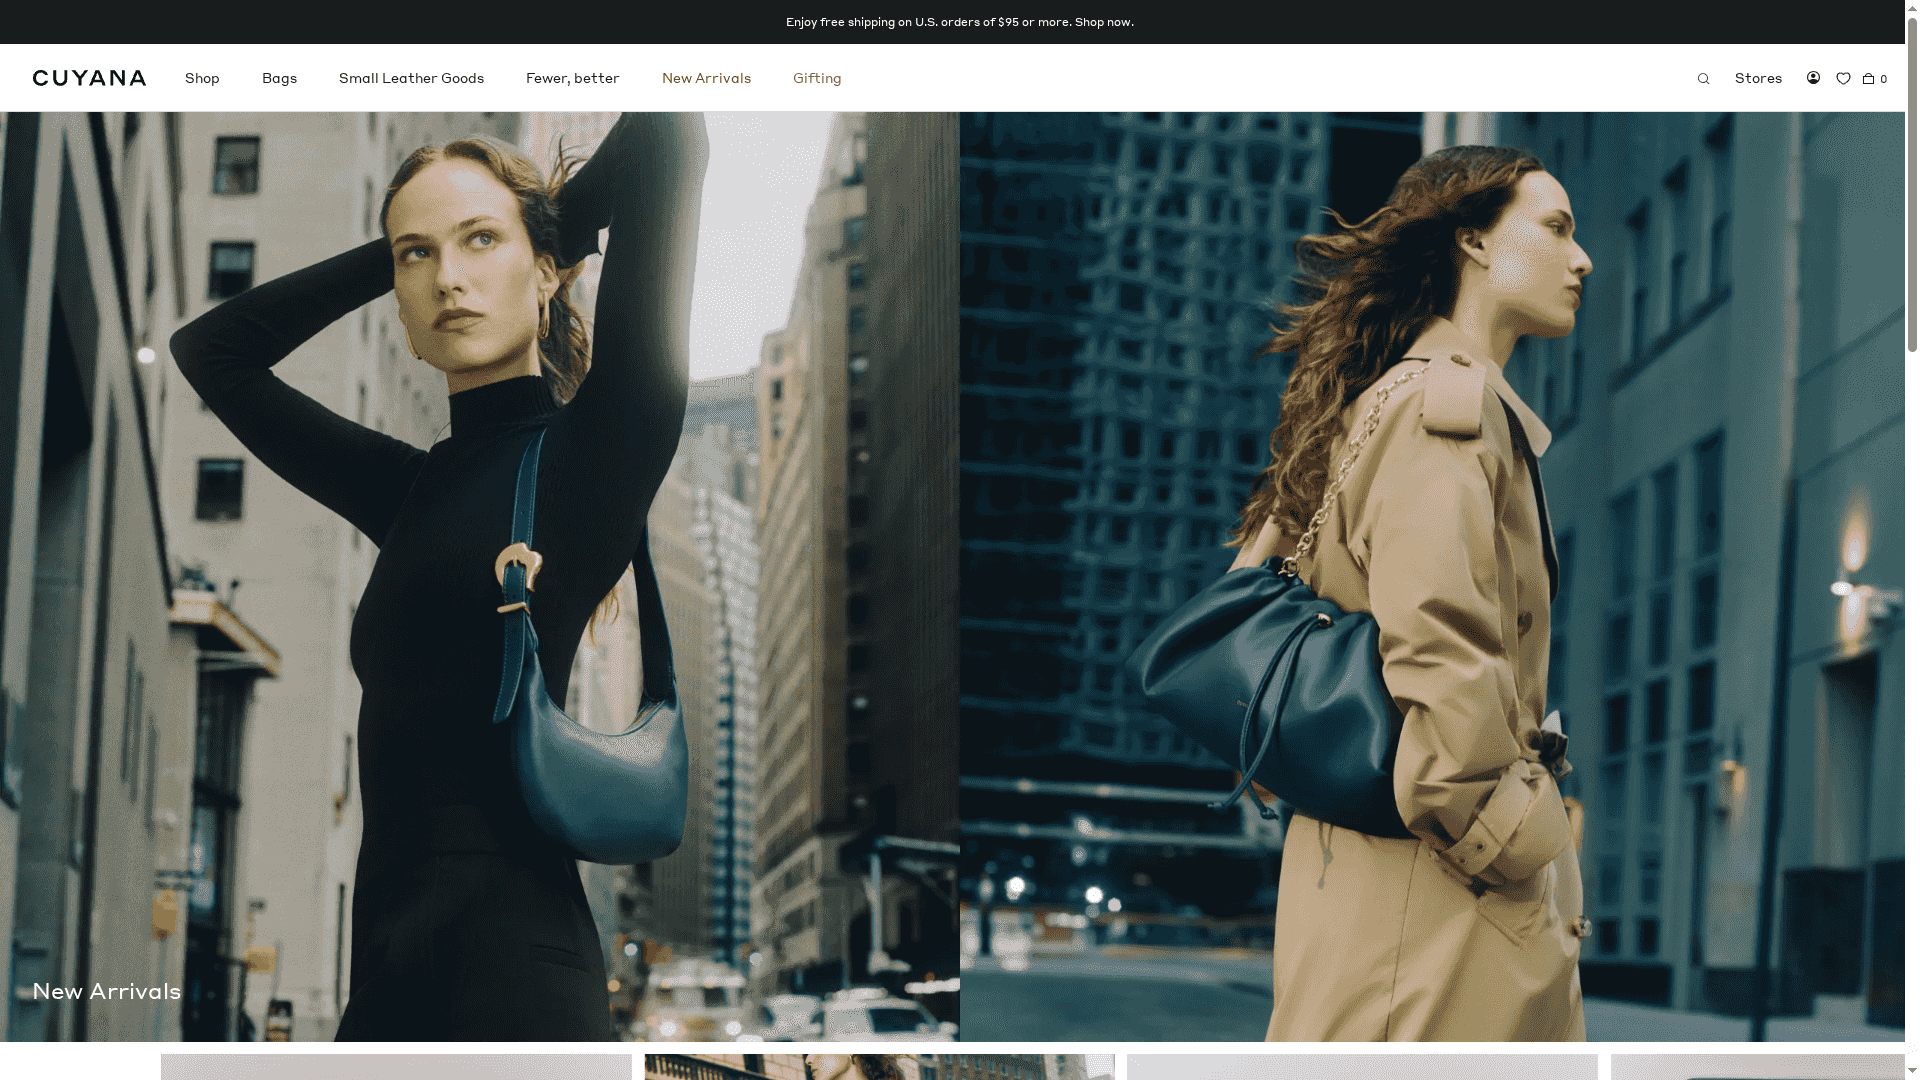This screenshot has height=1080, width=1920.
Task: Open the Gifting menu
Action: pos(817,78)
